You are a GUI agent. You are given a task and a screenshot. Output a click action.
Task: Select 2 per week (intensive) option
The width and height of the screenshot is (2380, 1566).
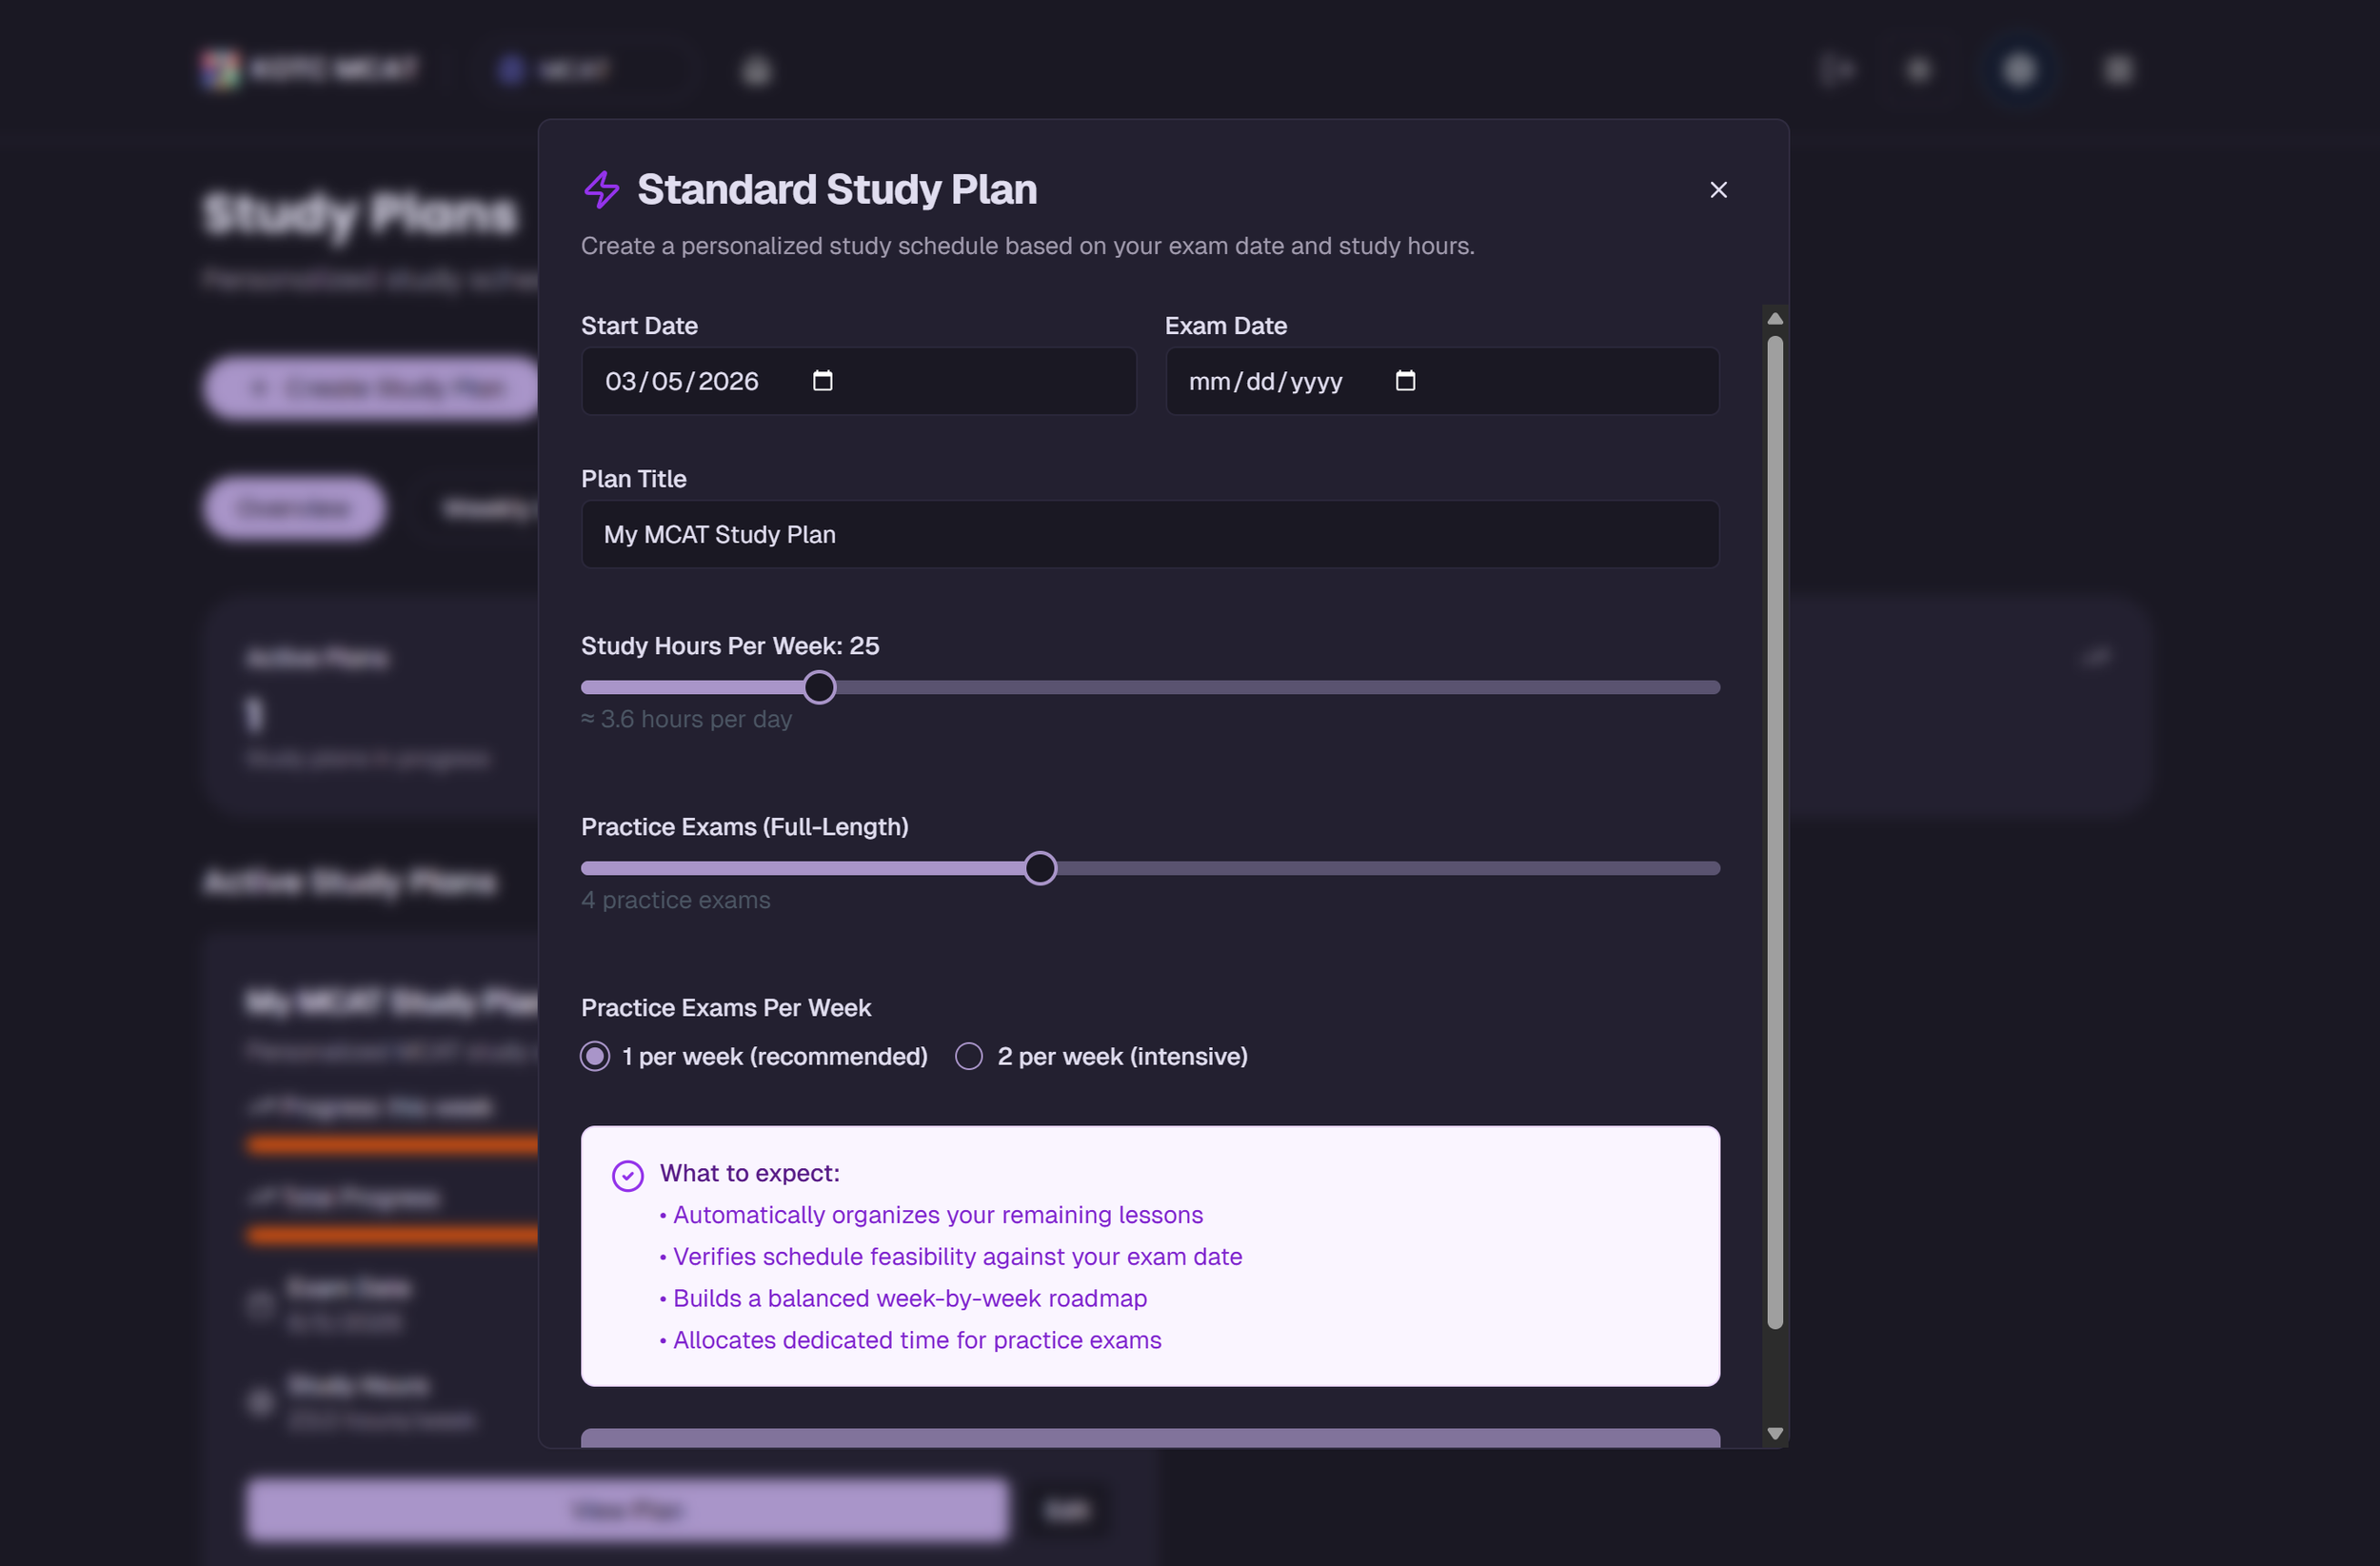[968, 1057]
